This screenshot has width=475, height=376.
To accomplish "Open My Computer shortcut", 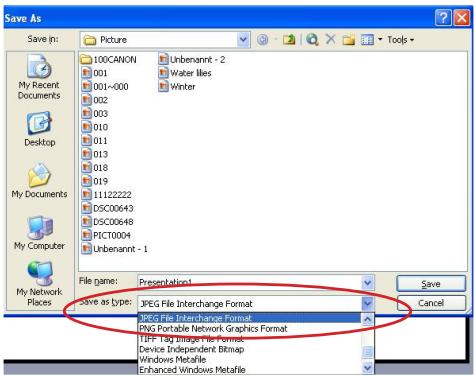I will click(39, 232).
